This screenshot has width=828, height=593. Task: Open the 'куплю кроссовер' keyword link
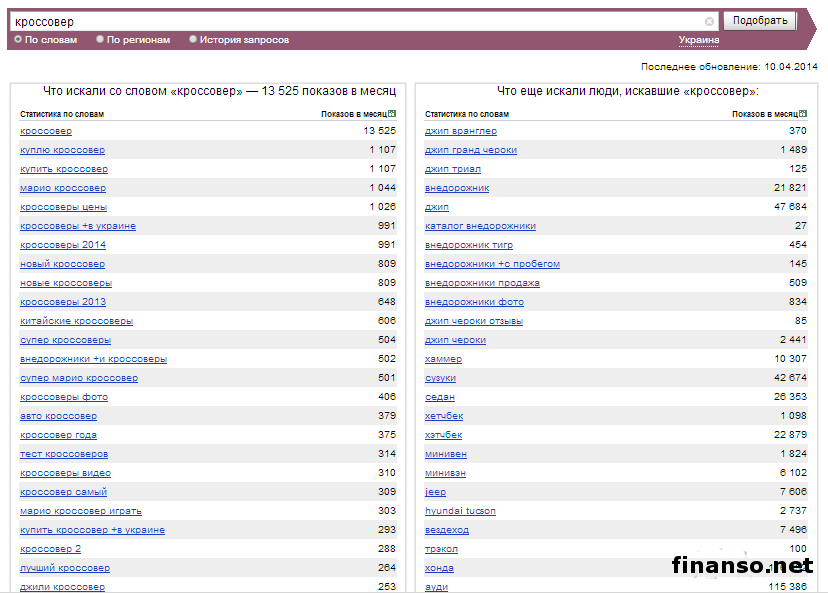coord(62,150)
